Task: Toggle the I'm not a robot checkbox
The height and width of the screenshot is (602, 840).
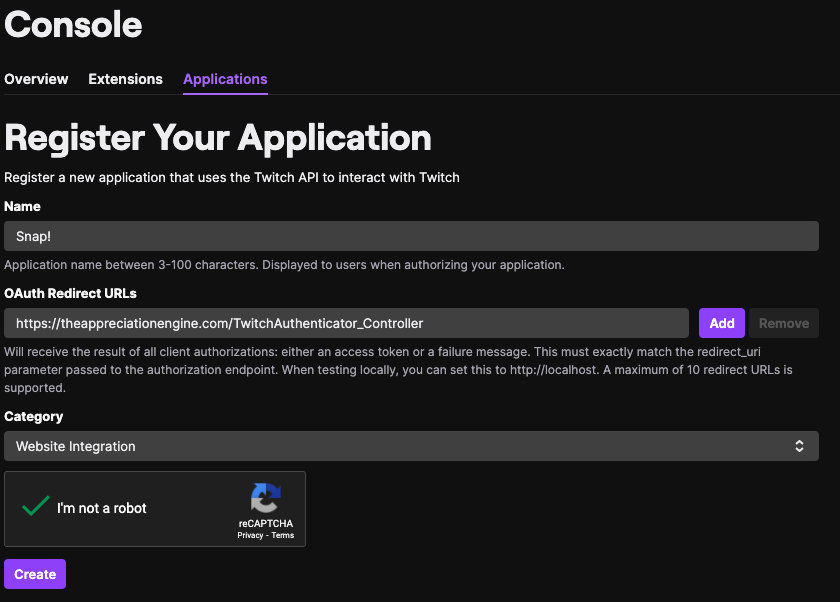Action: (35, 506)
